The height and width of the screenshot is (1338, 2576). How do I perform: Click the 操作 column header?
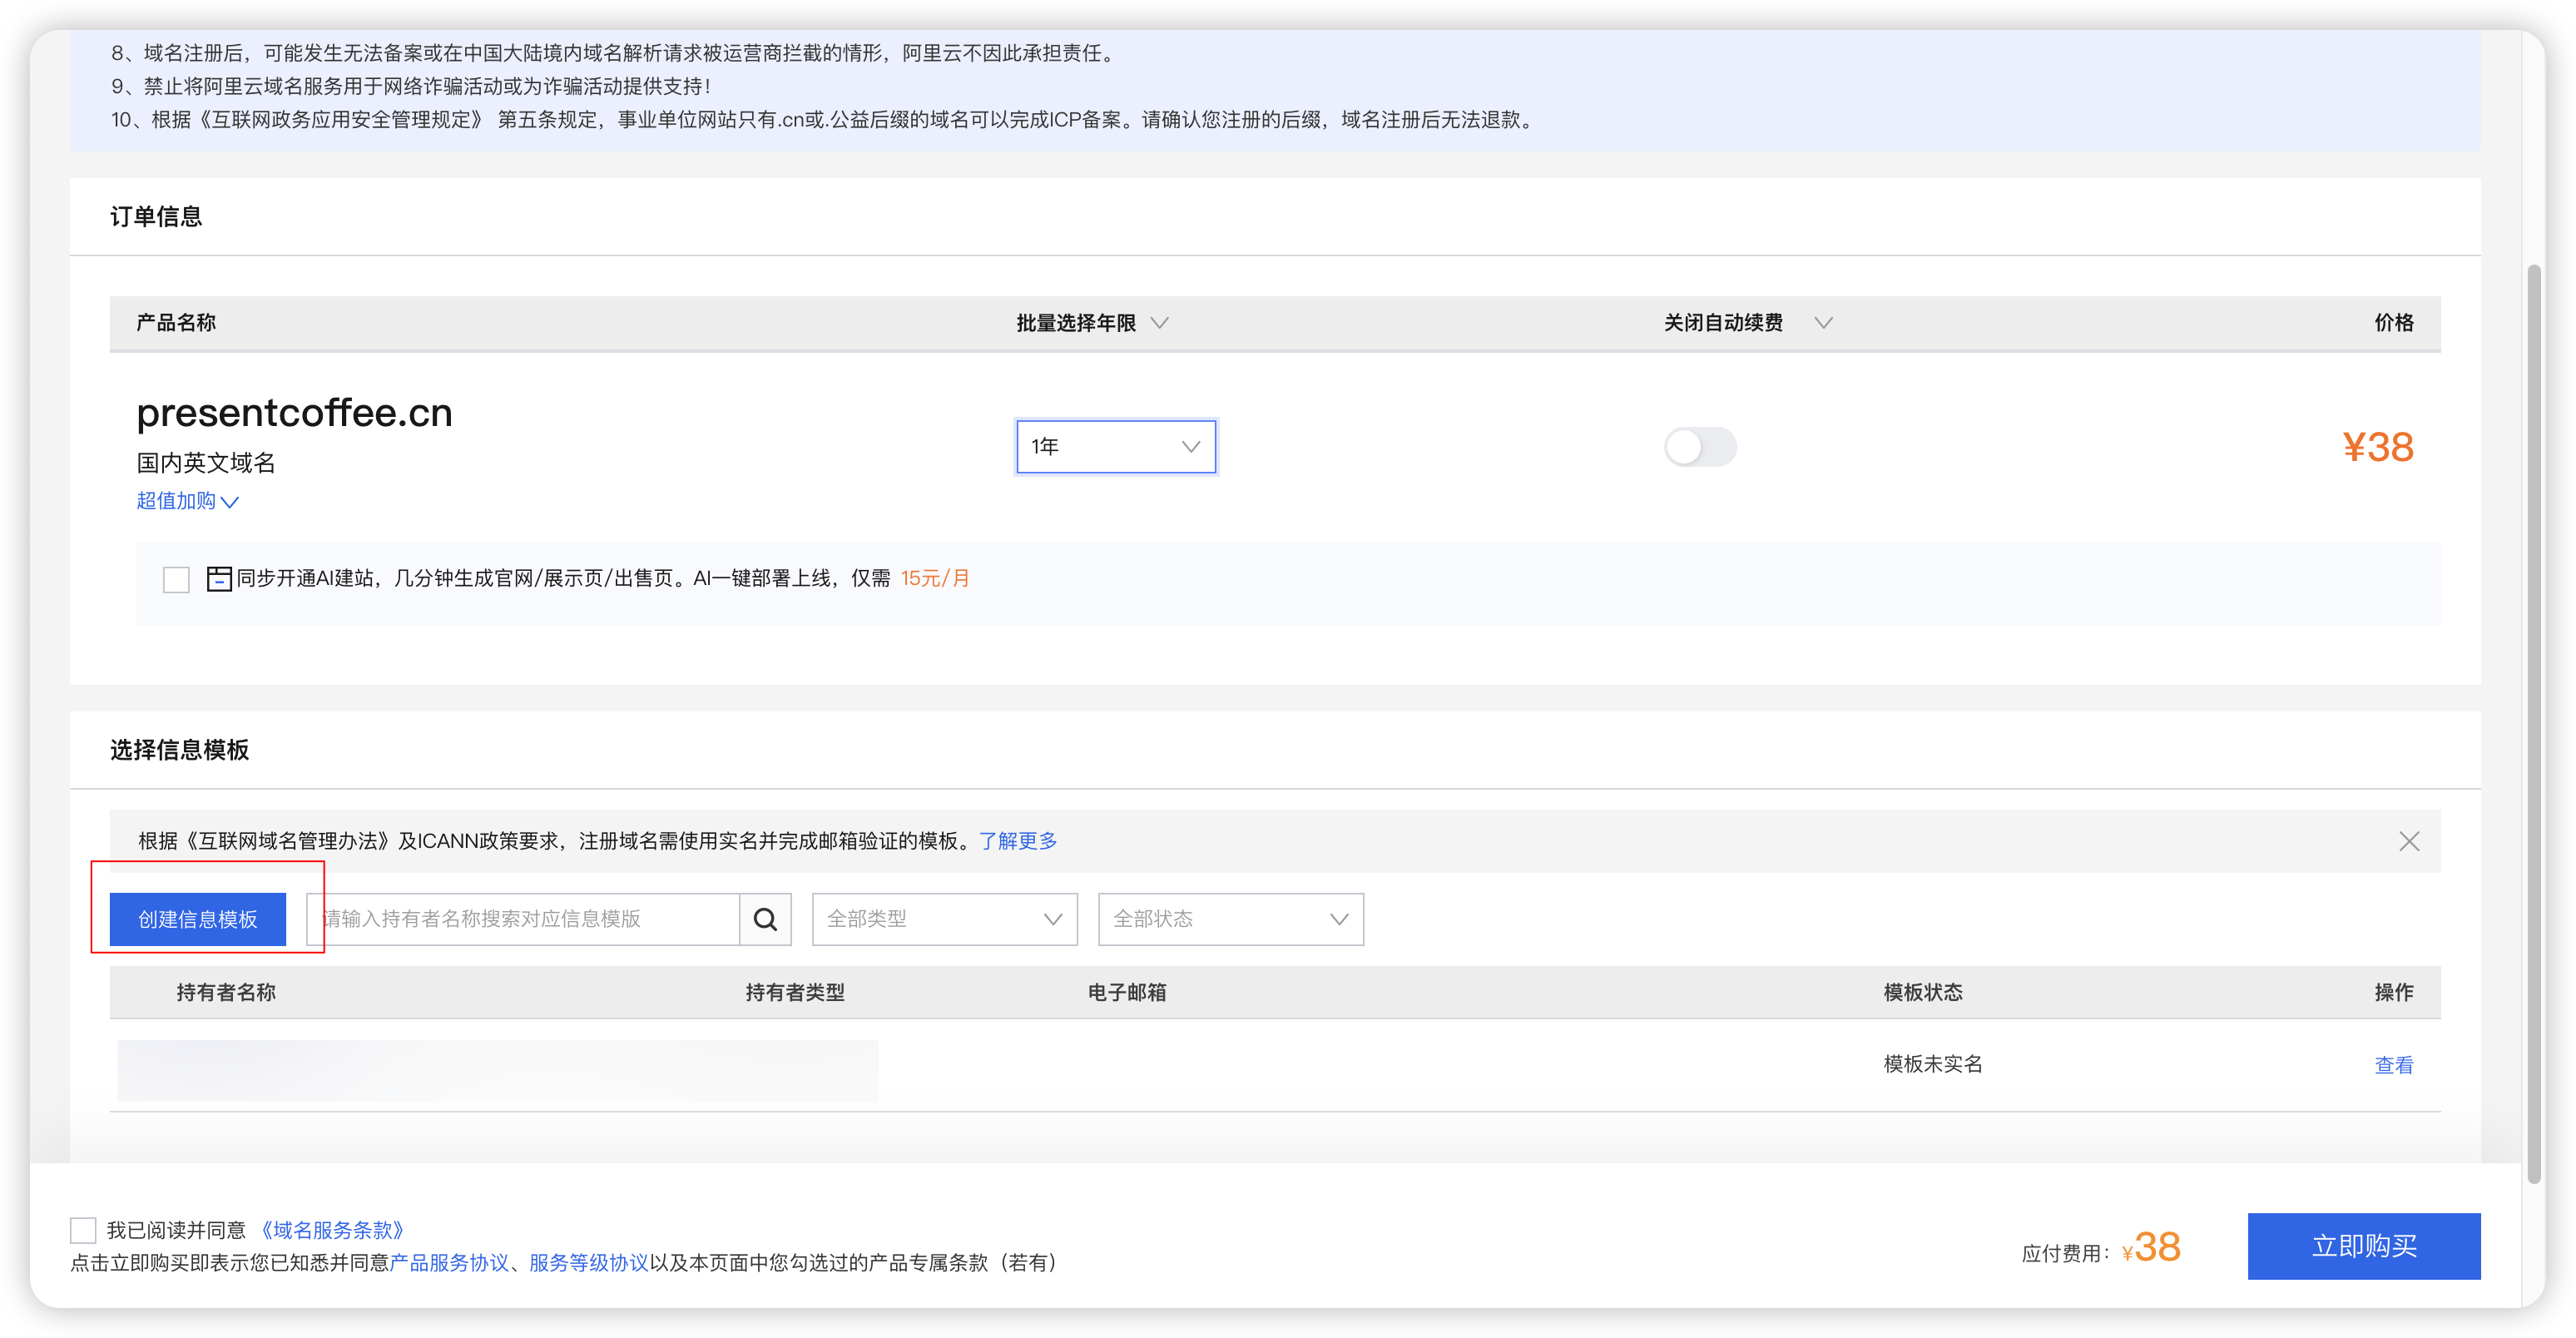click(x=2394, y=992)
